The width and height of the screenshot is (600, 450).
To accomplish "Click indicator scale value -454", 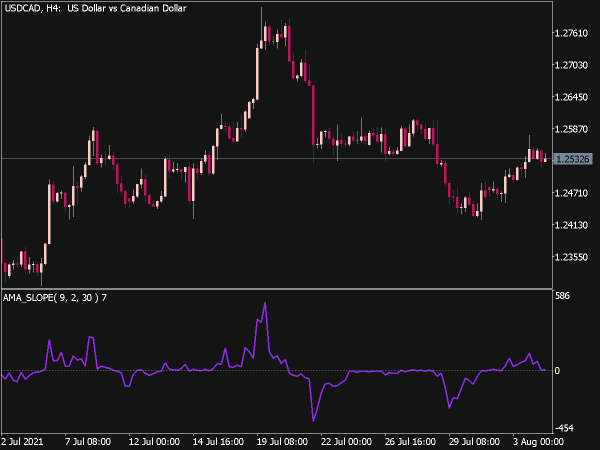I will (564, 428).
